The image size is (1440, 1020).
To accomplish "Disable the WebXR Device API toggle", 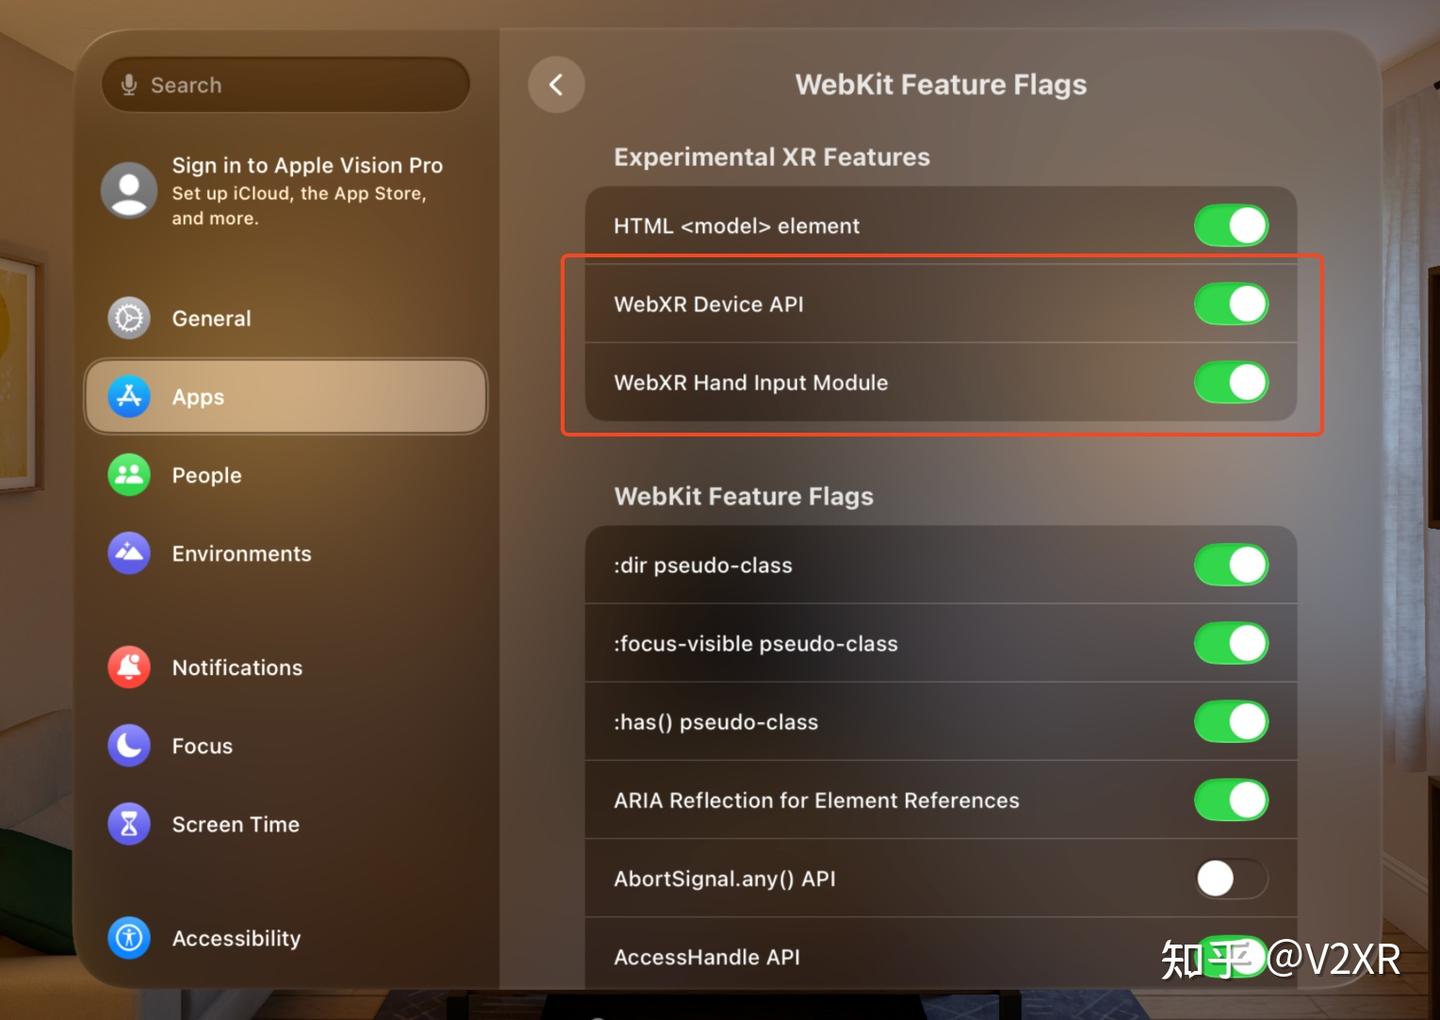I will (x=1231, y=304).
